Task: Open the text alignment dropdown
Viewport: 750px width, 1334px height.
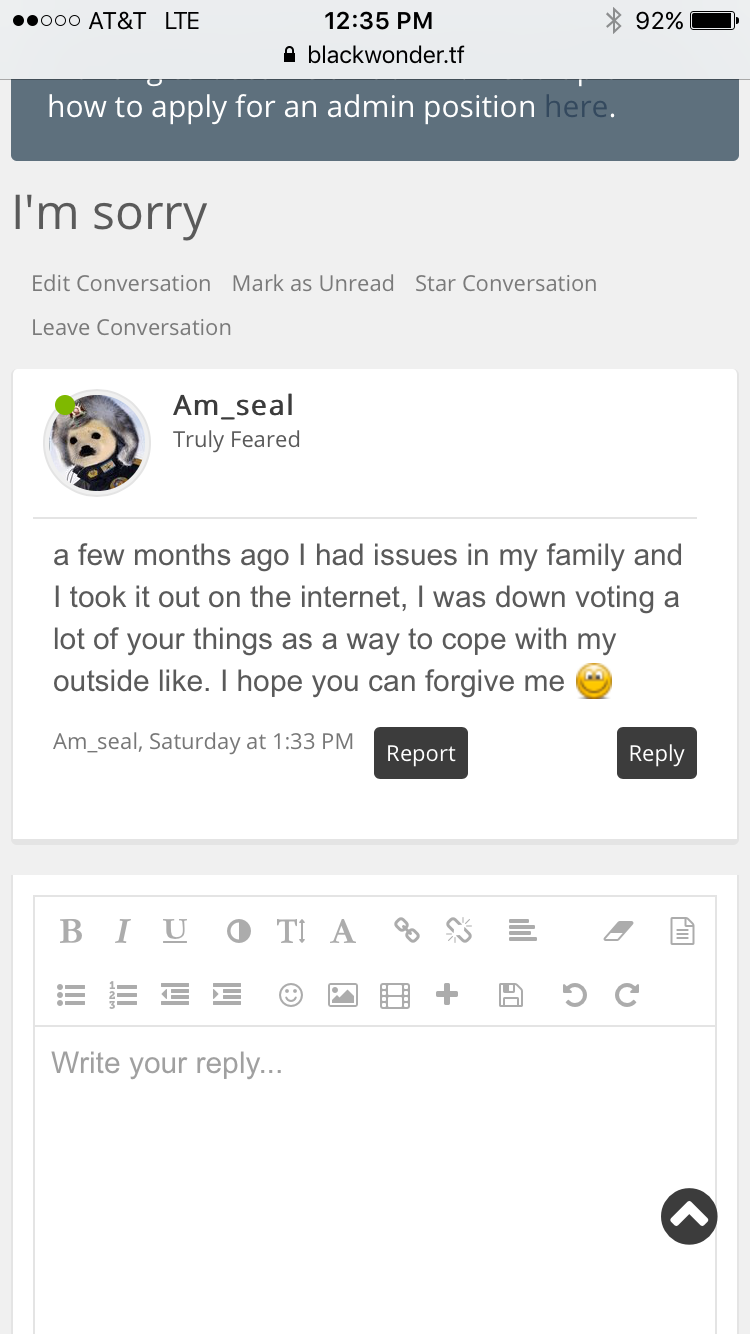Action: point(522,931)
